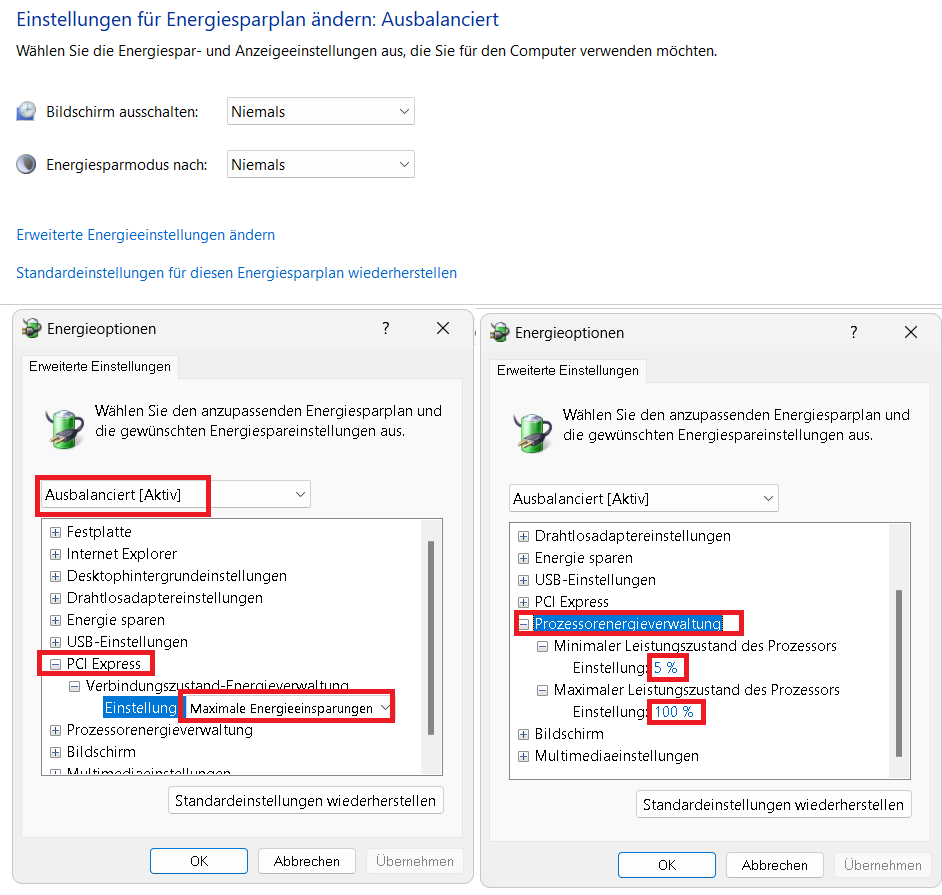The image size is (942, 895).
Task: Click the green battery plug icon in right dialog
Action: 532,432
